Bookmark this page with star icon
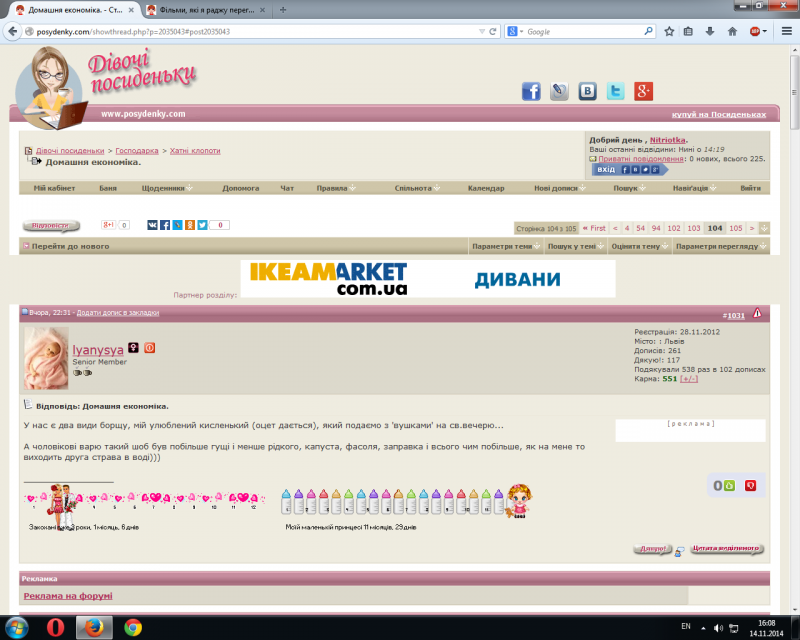The width and height of the screenshot is (800, 640). coord(669,32)
